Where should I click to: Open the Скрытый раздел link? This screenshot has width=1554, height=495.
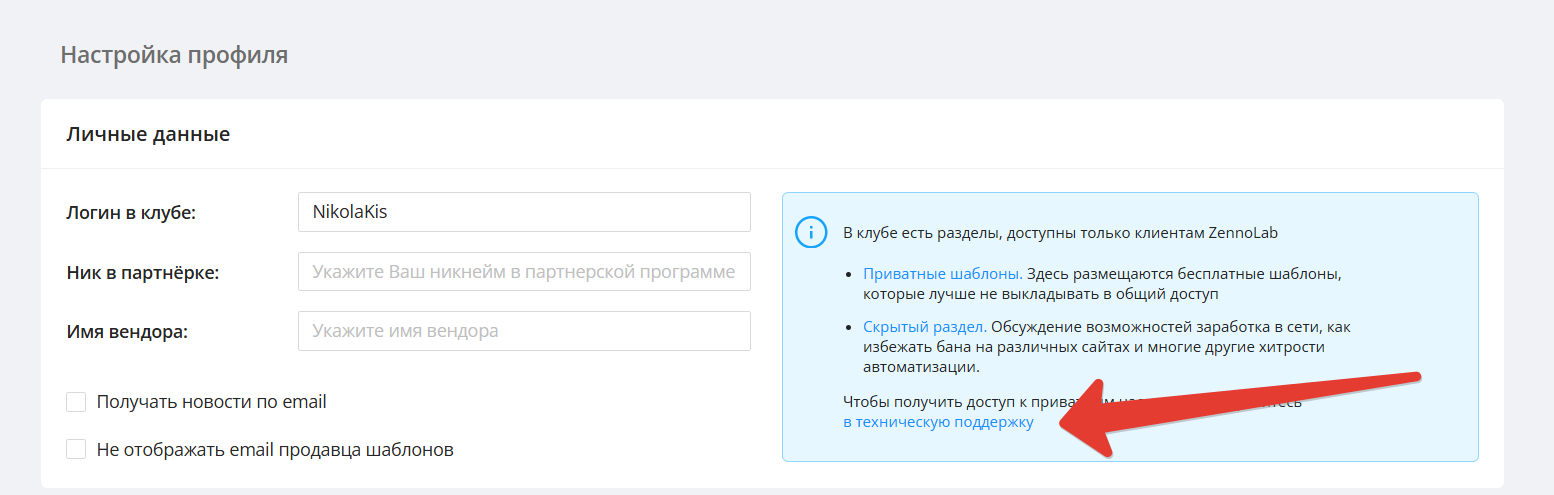(x=925, y=327)
